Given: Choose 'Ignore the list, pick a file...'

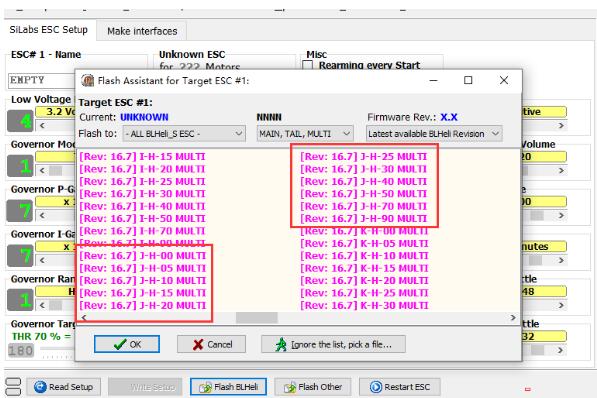Looking at the screenshot, I should [x=333, y=344].
